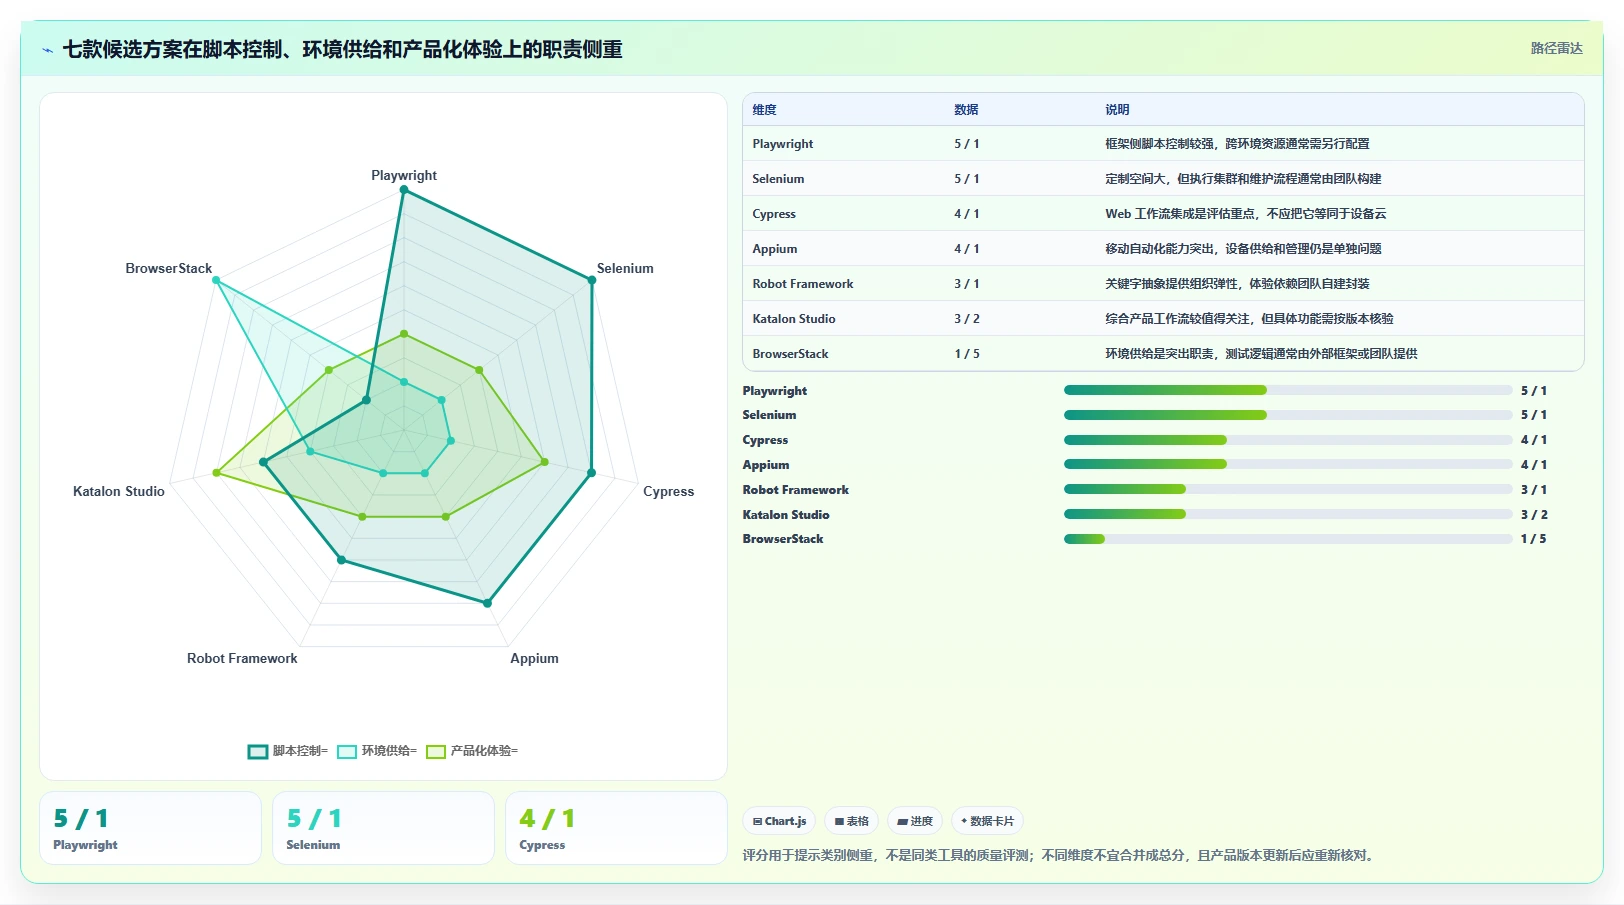
Task: Click the Selenium progress bar
Action: point(1288,415)
